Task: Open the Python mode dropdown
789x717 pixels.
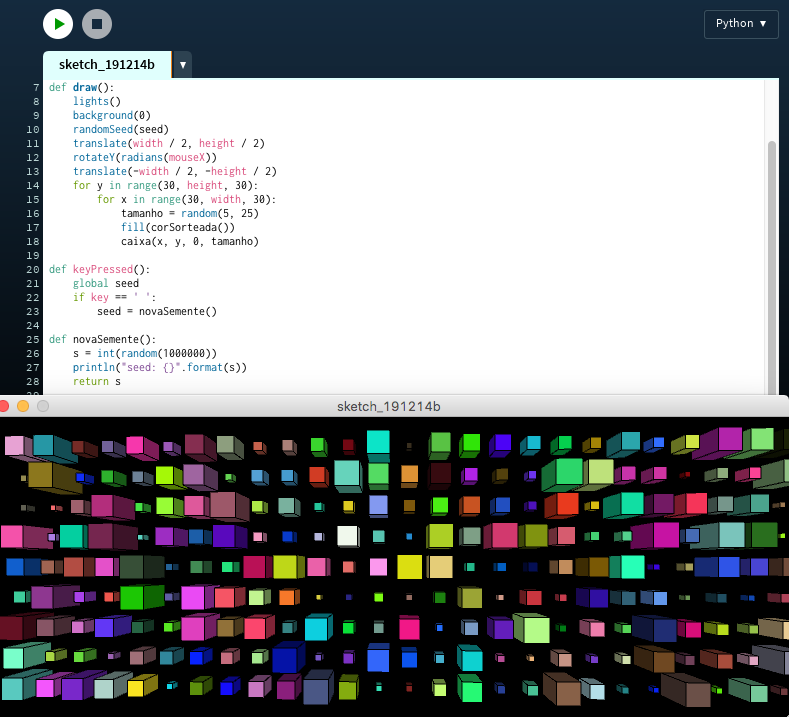Action: [x=741, y=24]
